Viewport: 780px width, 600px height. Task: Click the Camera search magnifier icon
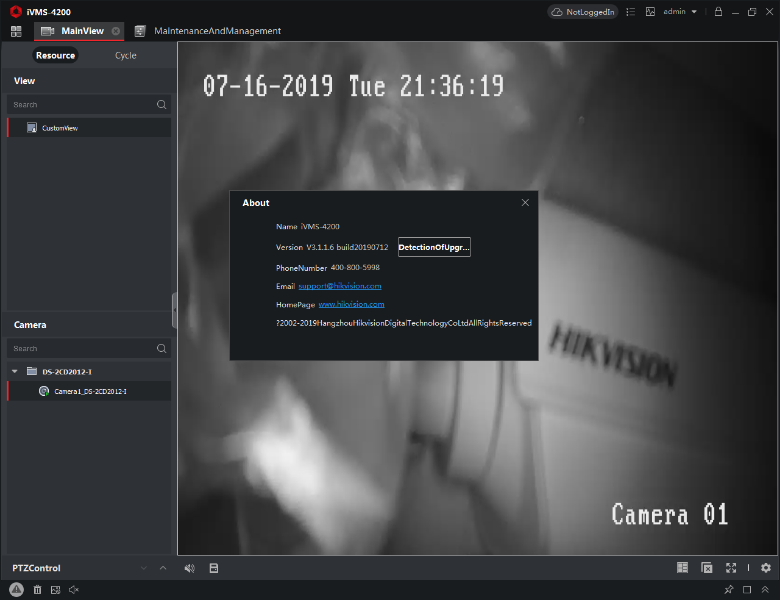tap(162, 348)
